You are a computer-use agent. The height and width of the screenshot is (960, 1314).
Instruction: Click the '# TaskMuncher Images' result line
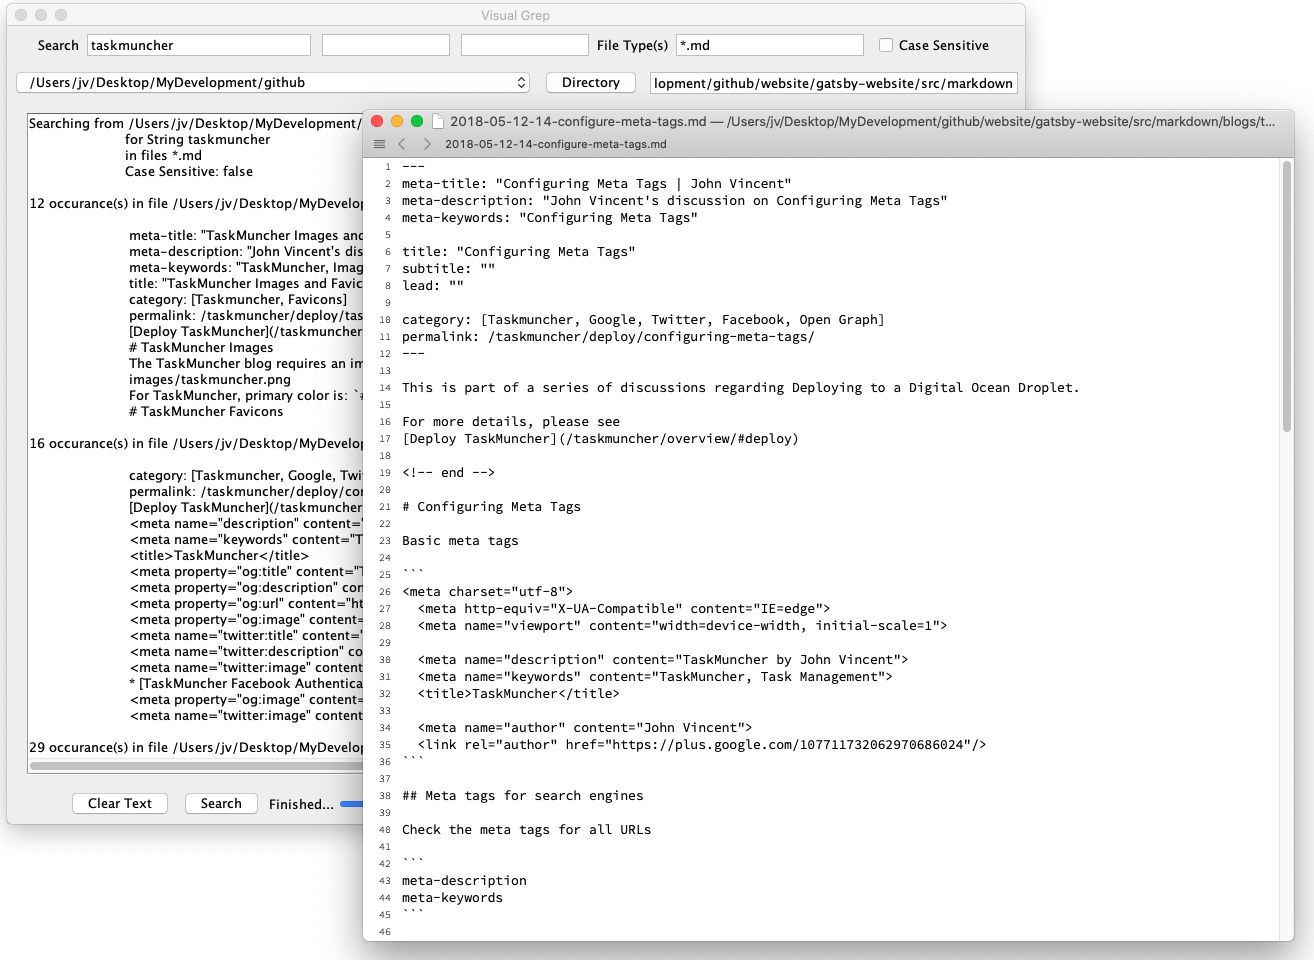(x=201, y=347)
